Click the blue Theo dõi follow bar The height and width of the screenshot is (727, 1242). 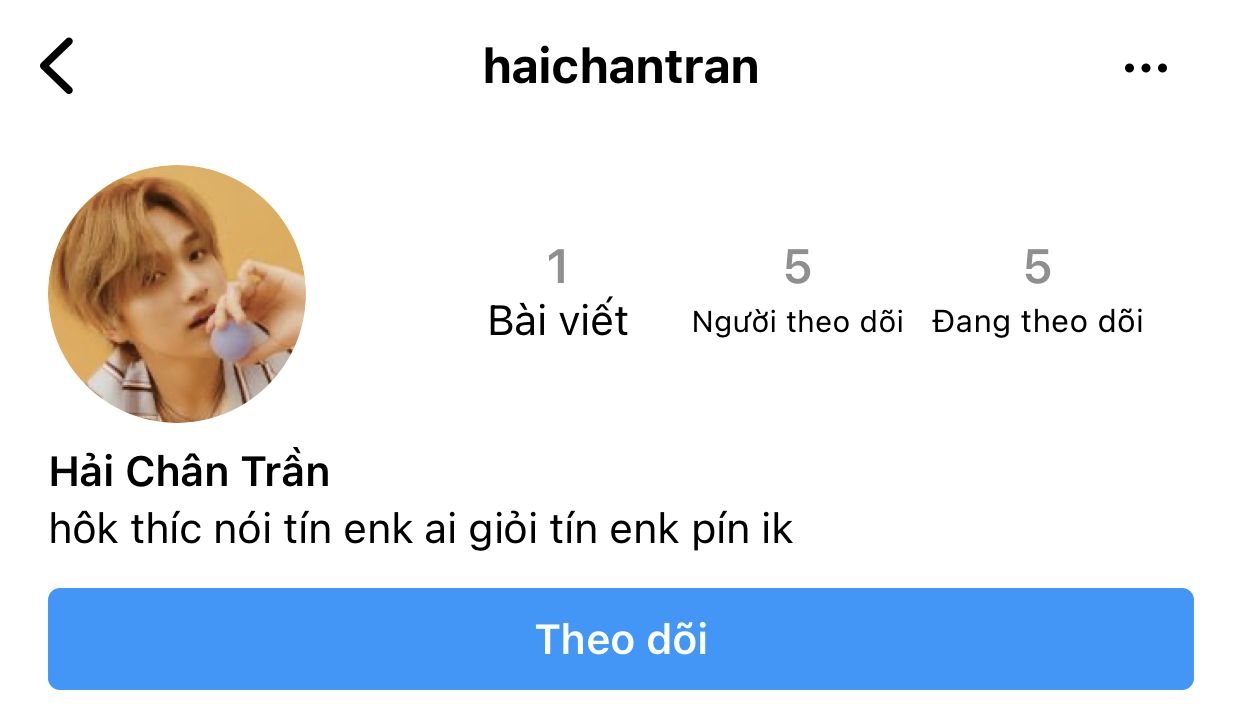coord(621,639)
